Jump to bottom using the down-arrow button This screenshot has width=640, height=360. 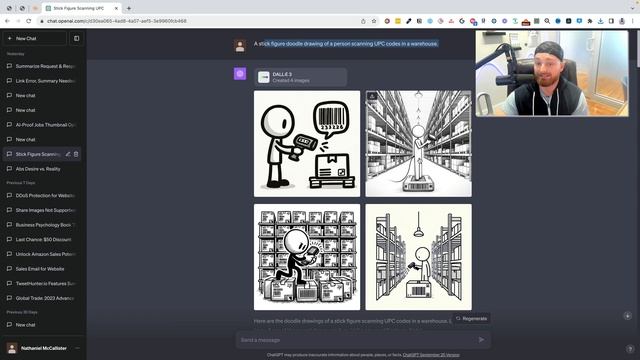click(x=627, y=316)
